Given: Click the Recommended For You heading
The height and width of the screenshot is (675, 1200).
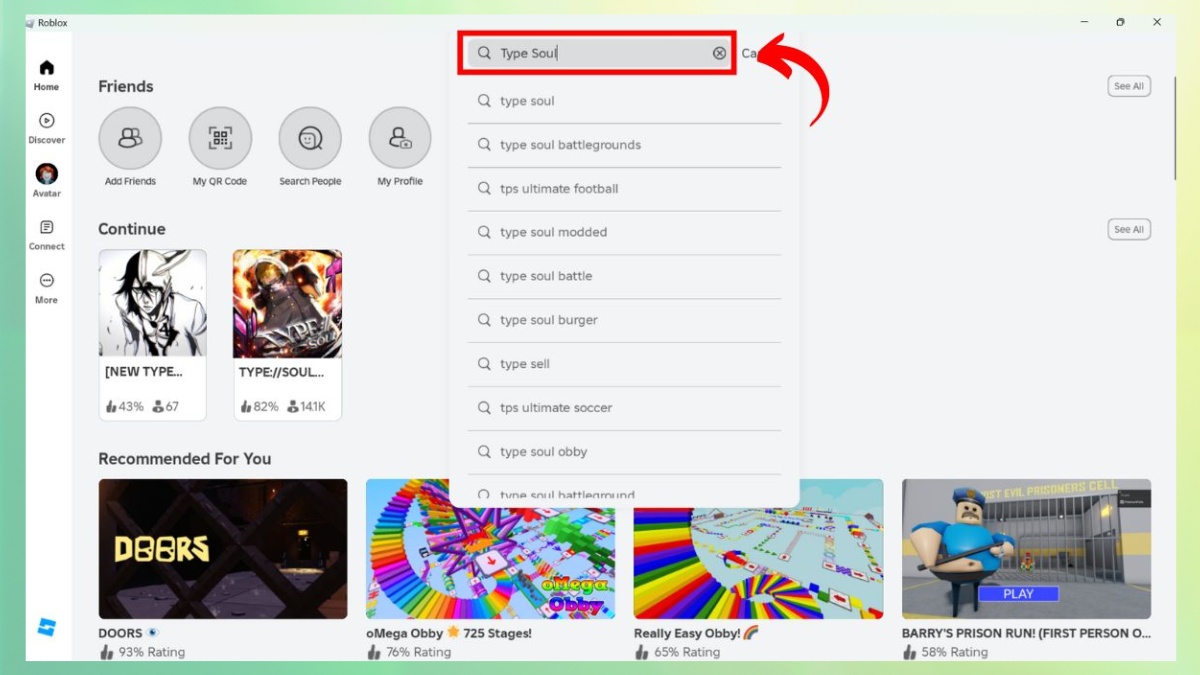Looking at the screenshot, I should coord(185,459).
